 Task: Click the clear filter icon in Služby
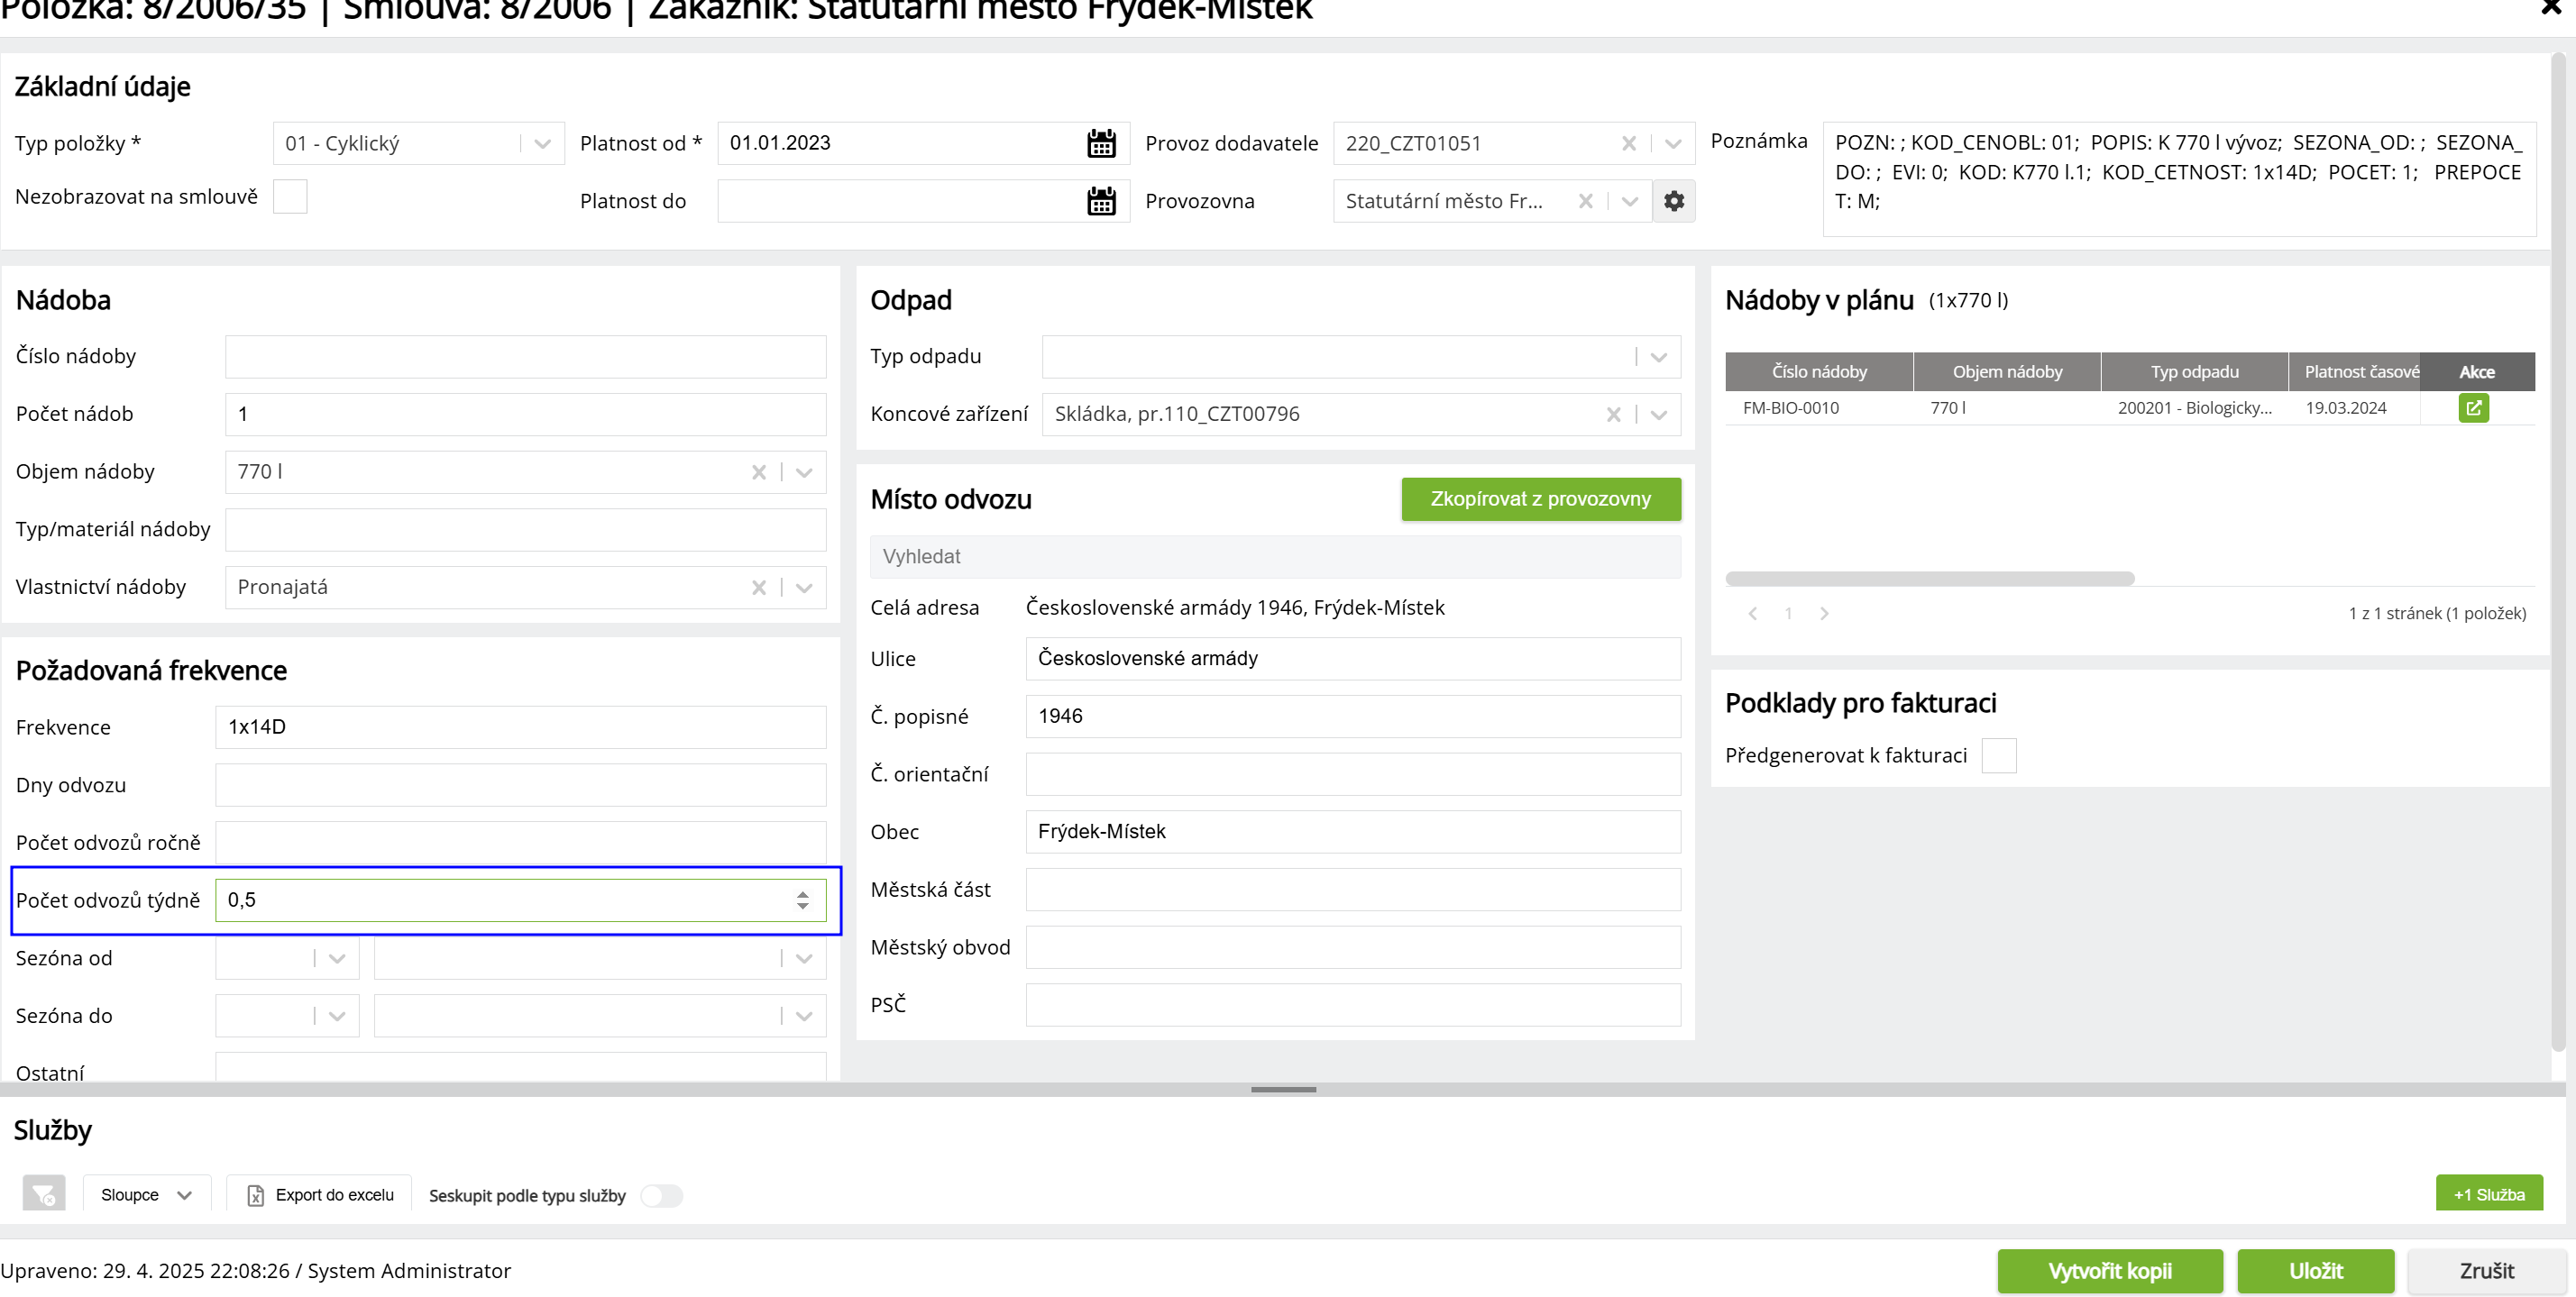[x=44, y=1194]
